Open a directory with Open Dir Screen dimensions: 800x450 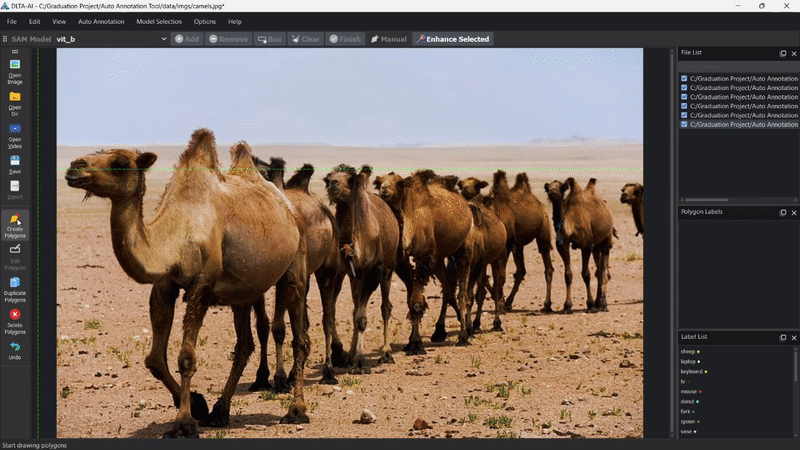point(15,104)
